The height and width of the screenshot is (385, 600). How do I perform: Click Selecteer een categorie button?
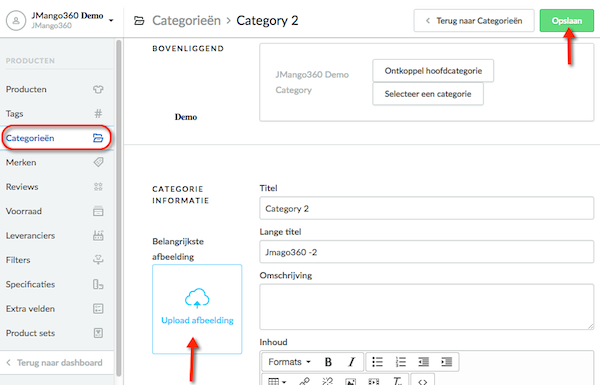(x=428, y=94)
